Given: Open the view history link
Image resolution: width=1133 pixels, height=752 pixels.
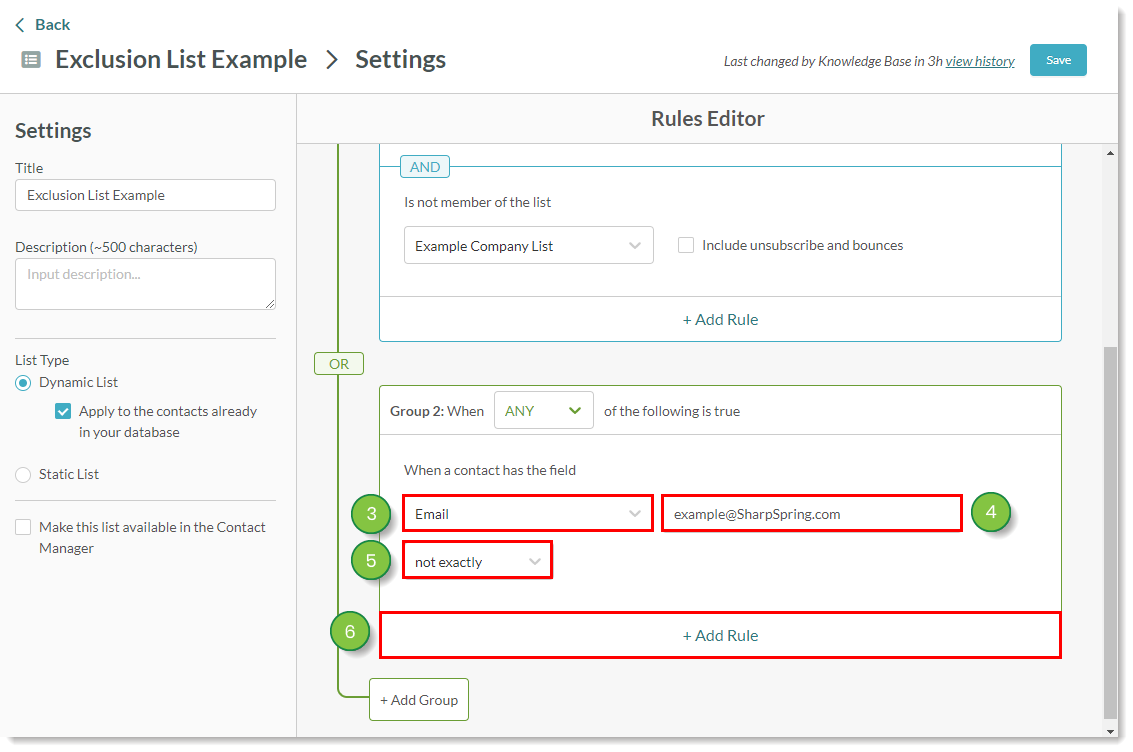Looking at the screenshot, I should coord(979,62).
